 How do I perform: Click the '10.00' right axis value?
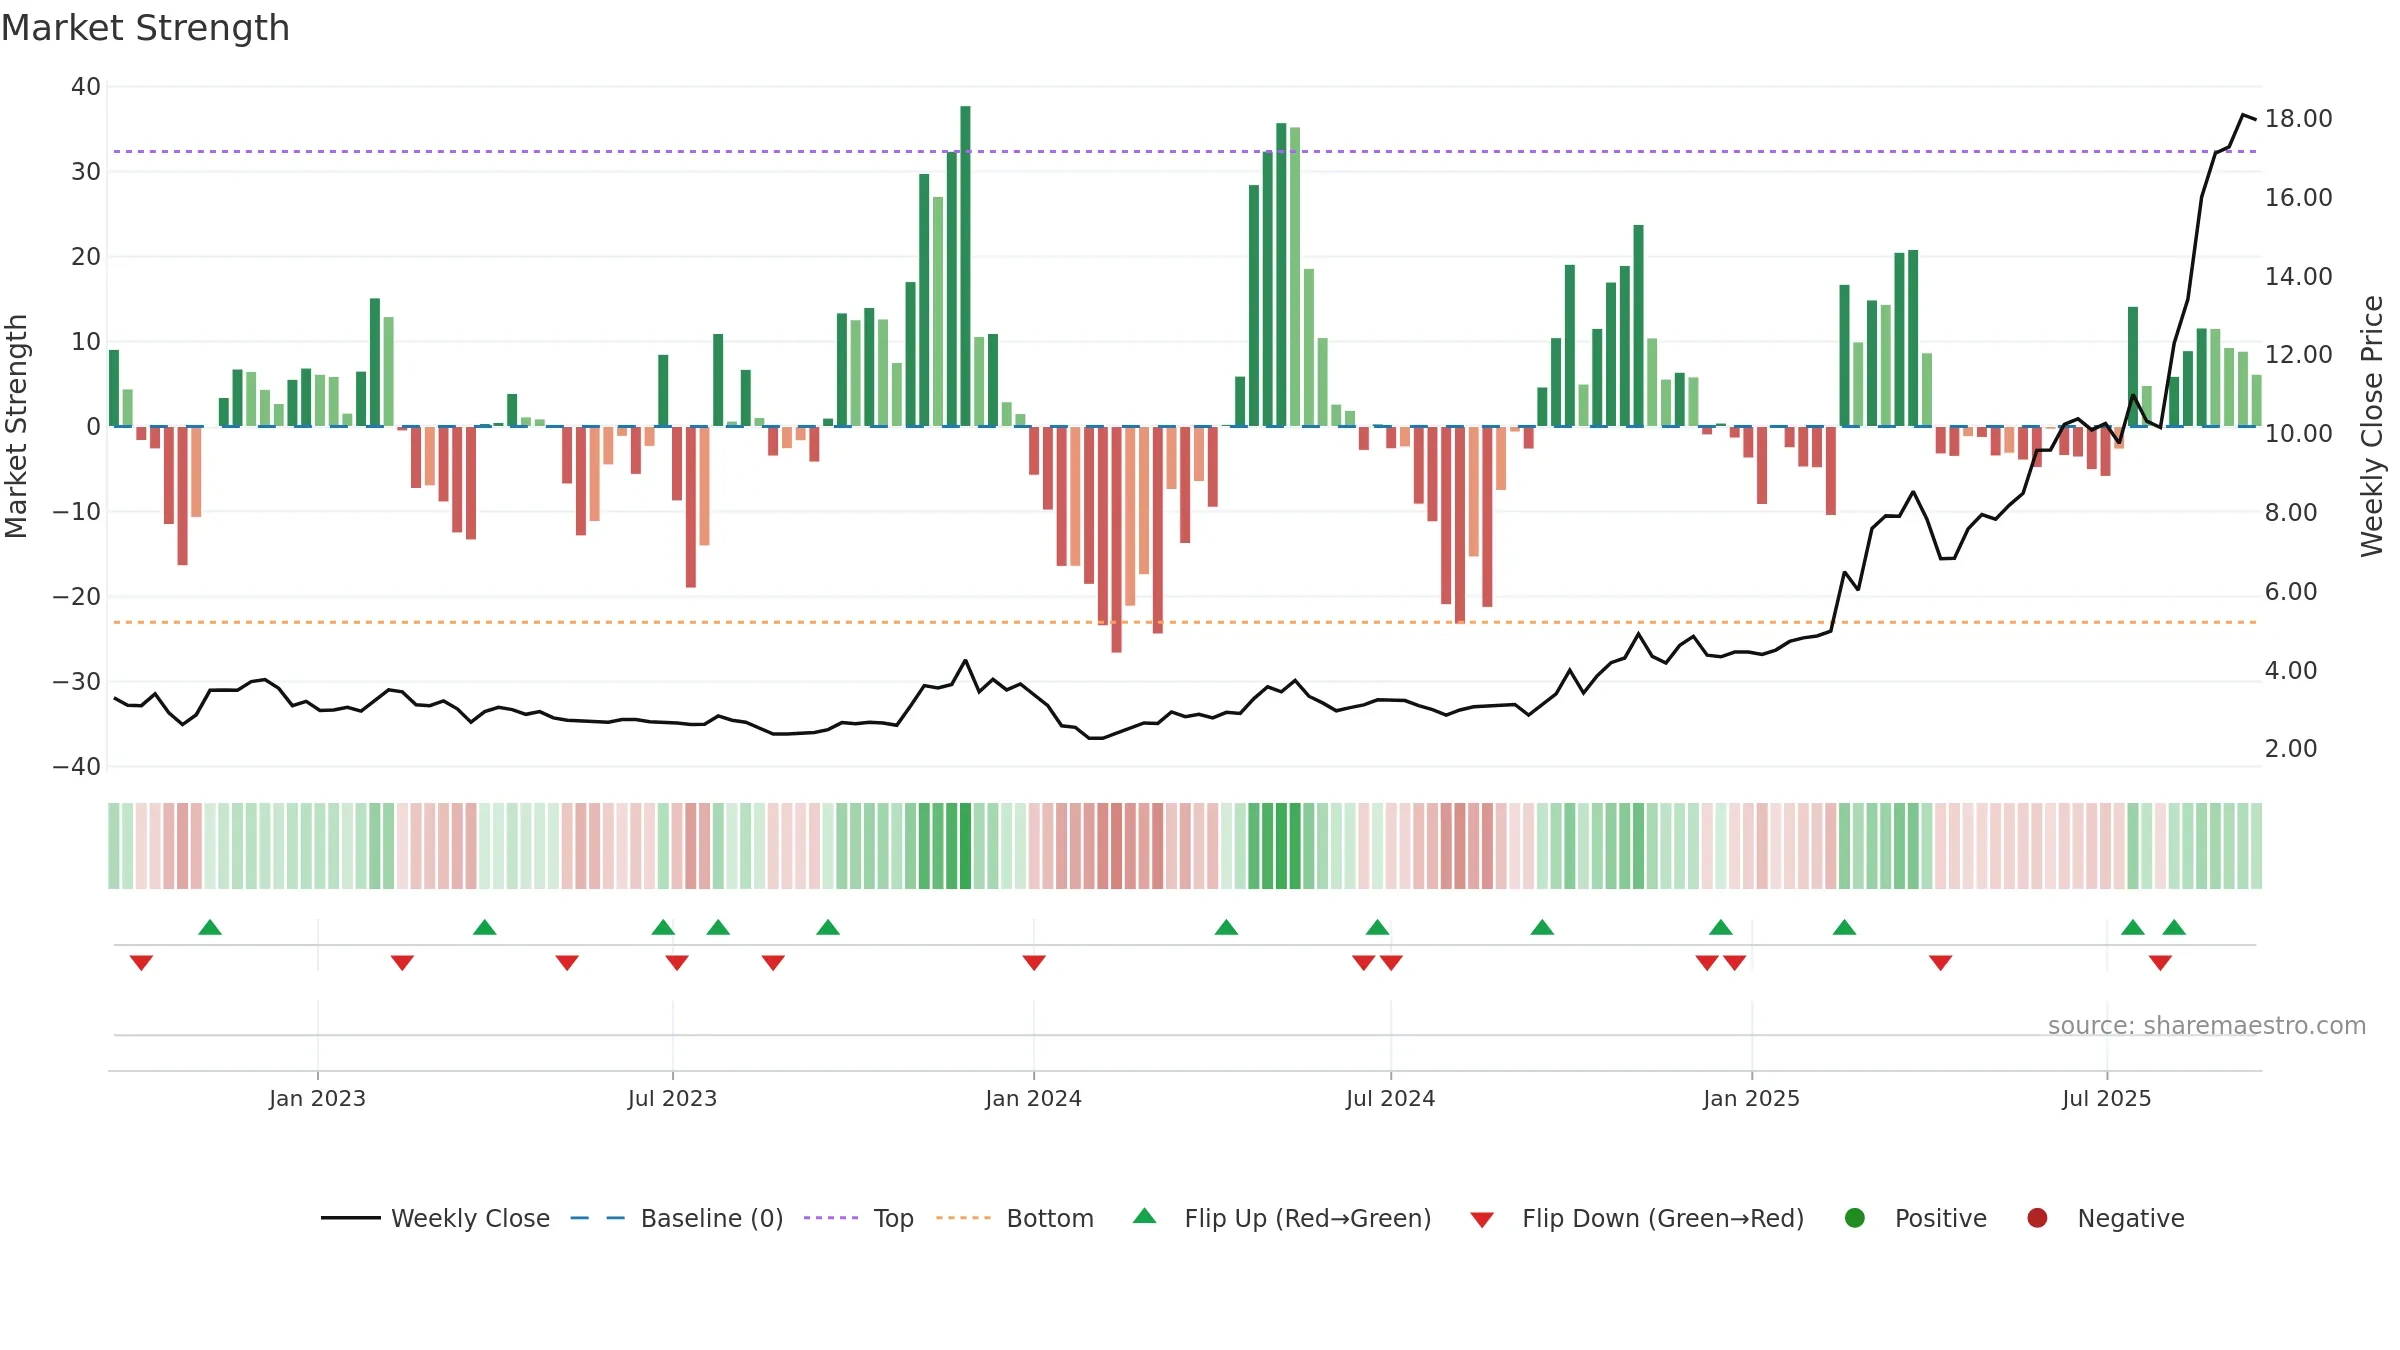coord(2298,433)
